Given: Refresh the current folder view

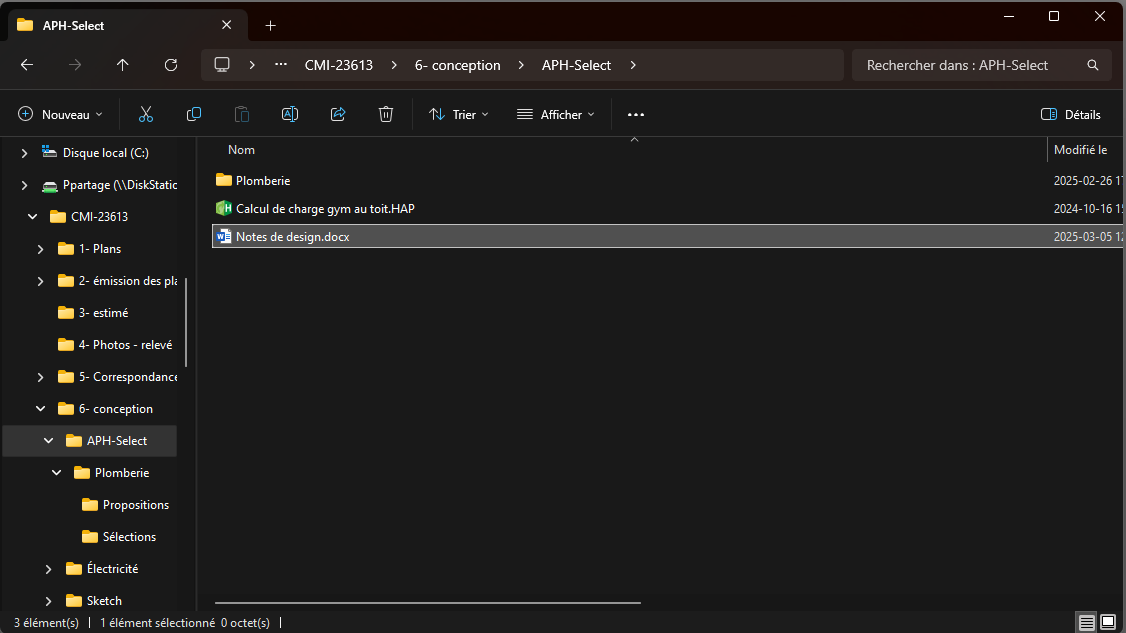Looking at the screenshot, I should (x=171, y=65).
